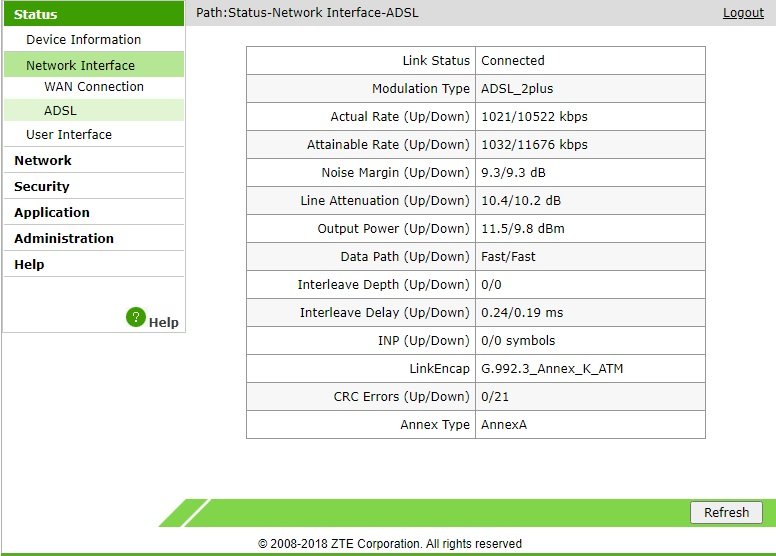Click the Actual Rate value cell

coord(590,116)
